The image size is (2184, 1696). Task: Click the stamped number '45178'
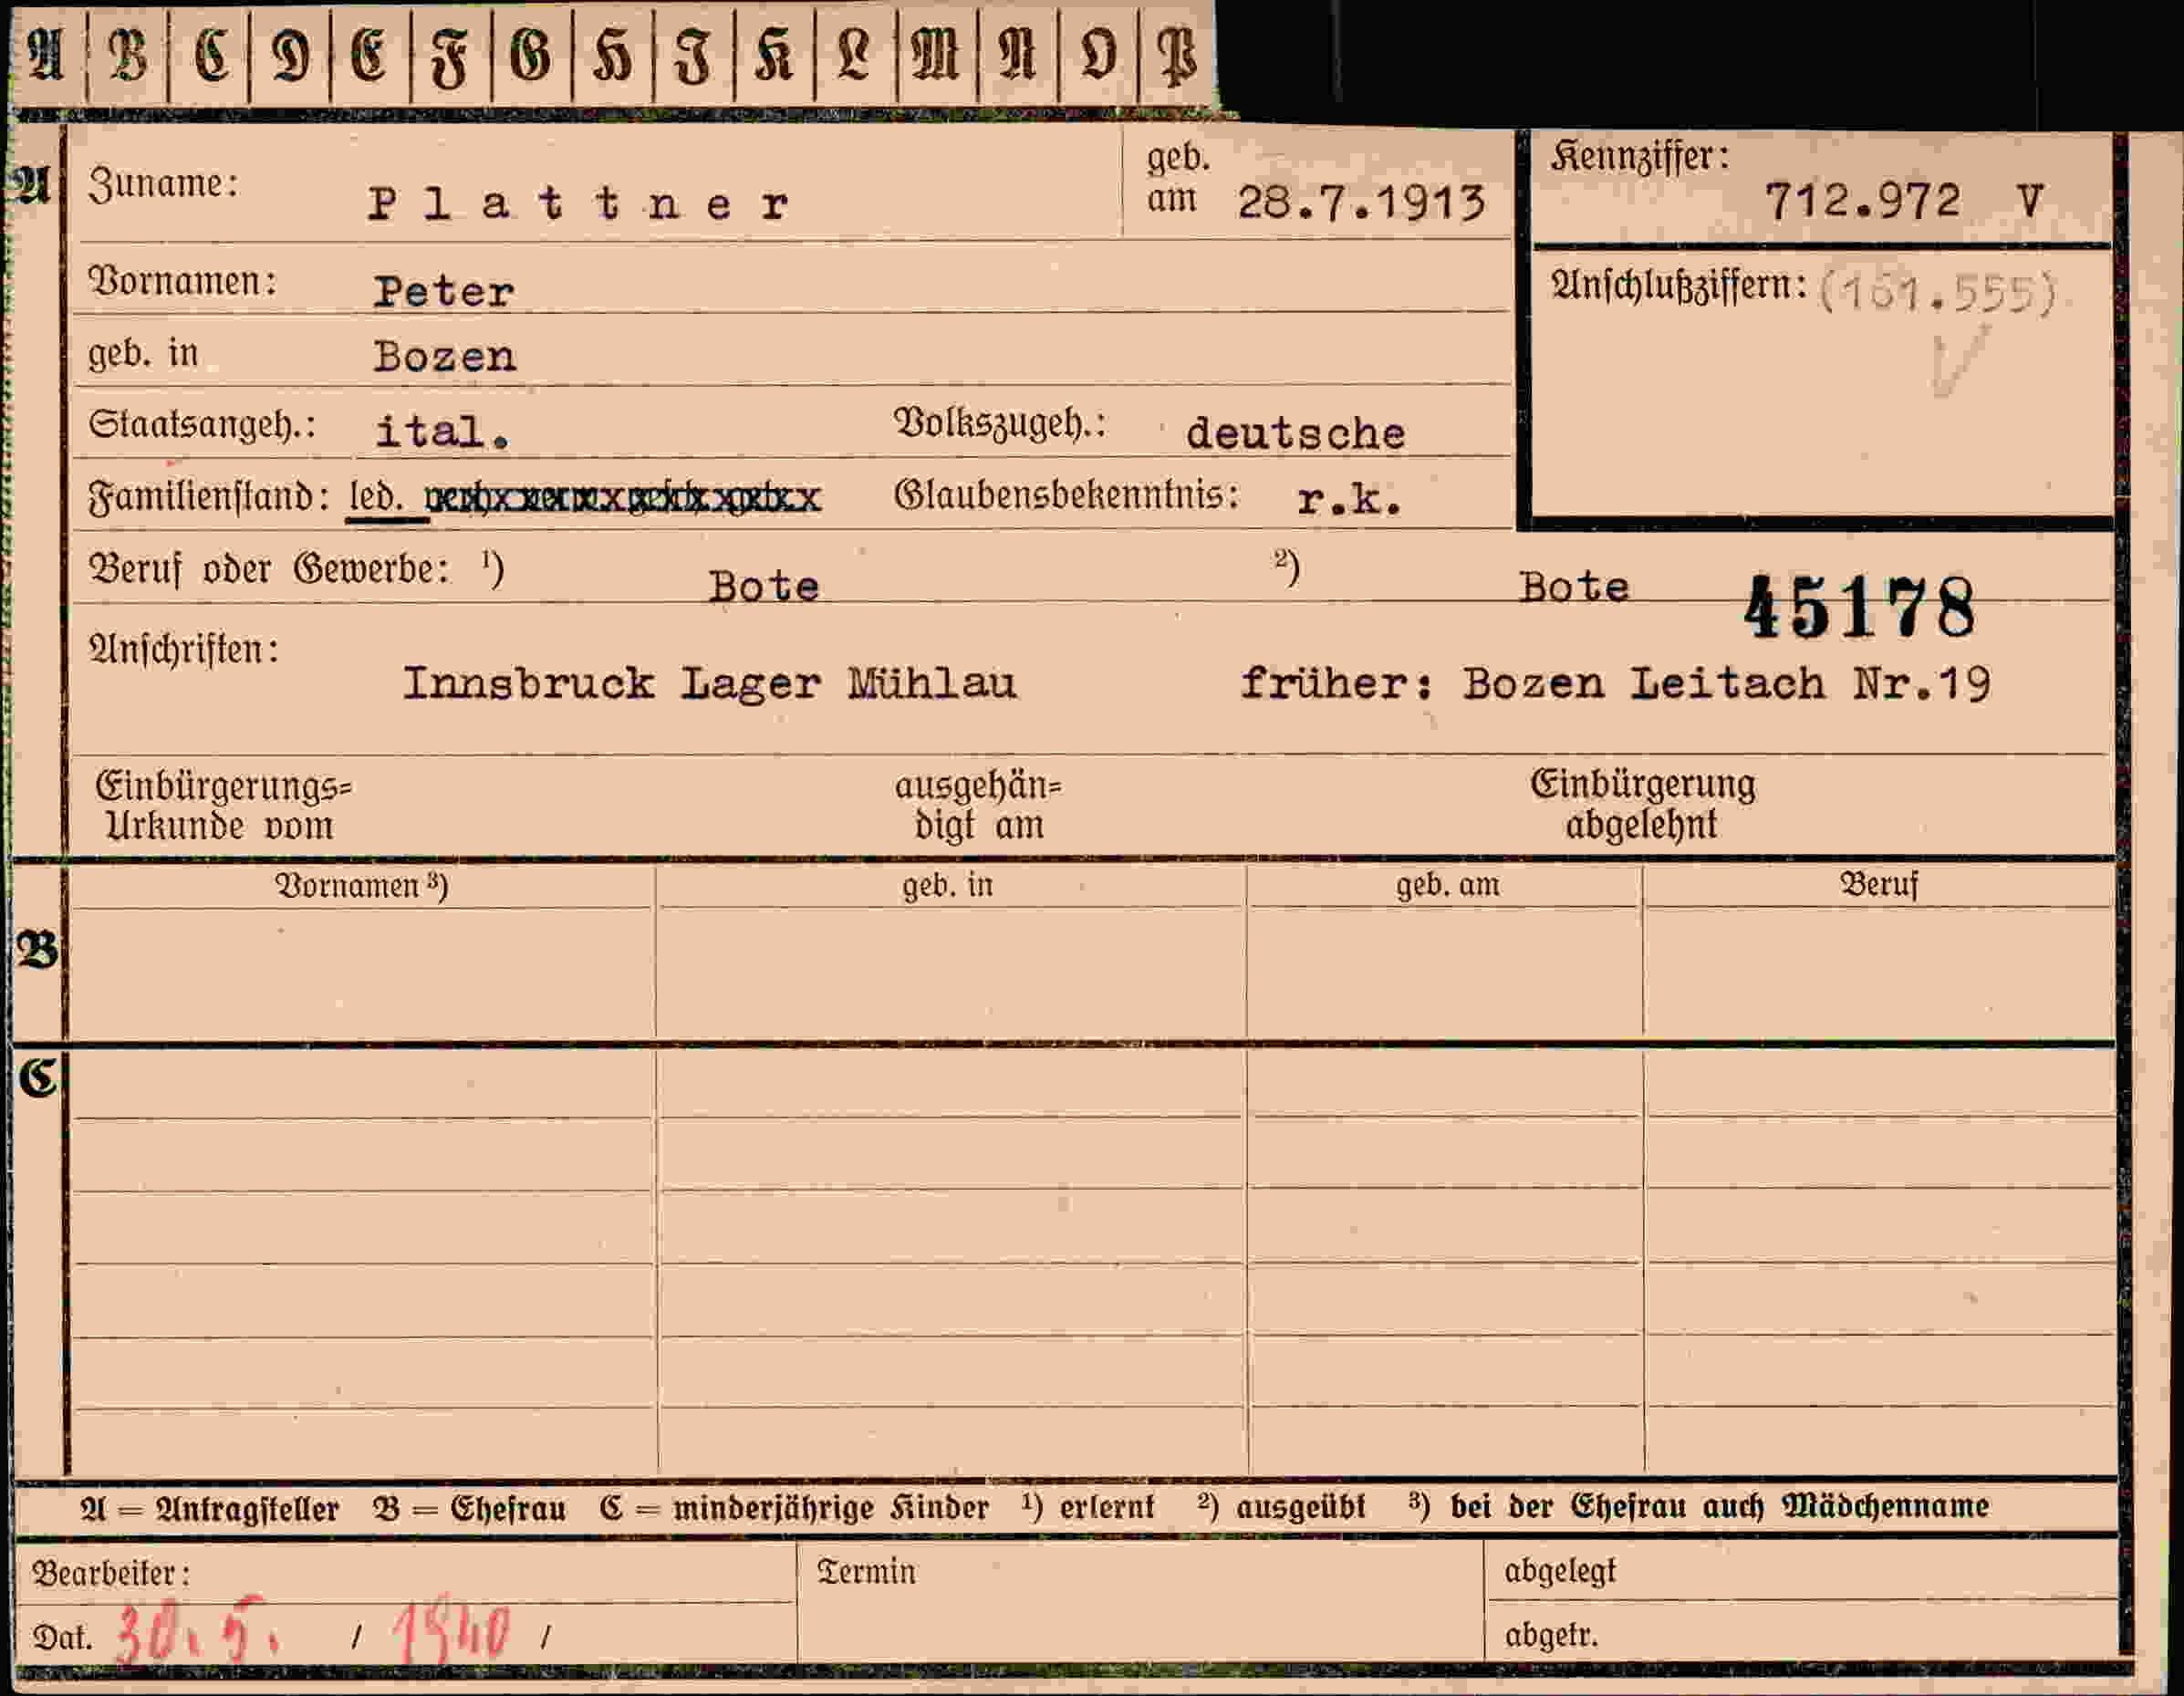(x=1859, y=608)
